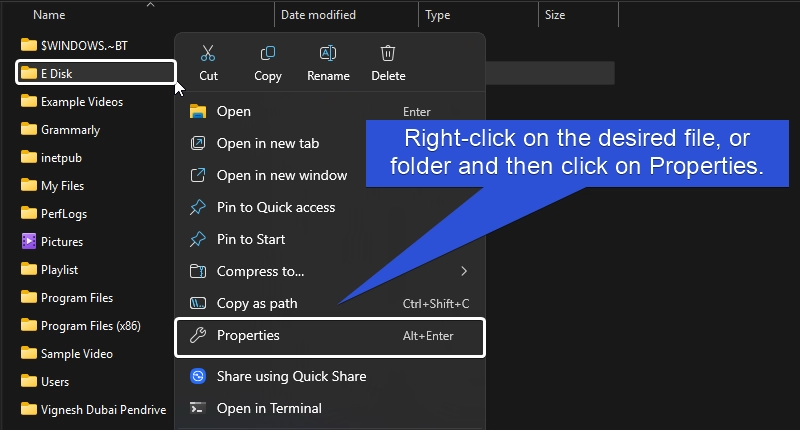Image resolution: width=800 pixels, height=430 pixels.
Task: Click the Rename icon
Action: [328, 53]
